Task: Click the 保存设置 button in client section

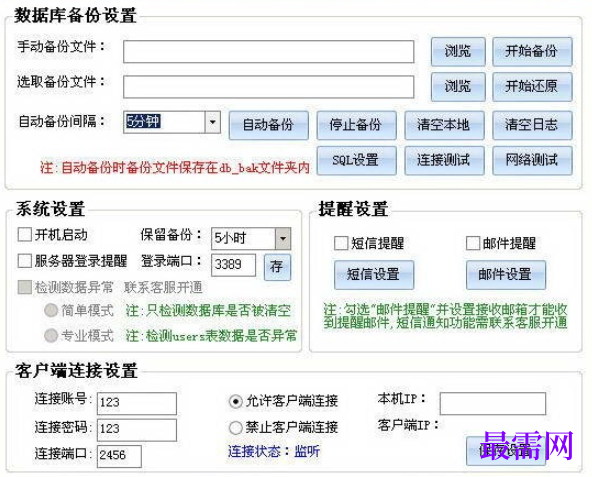Action: [x=506, y=451]
